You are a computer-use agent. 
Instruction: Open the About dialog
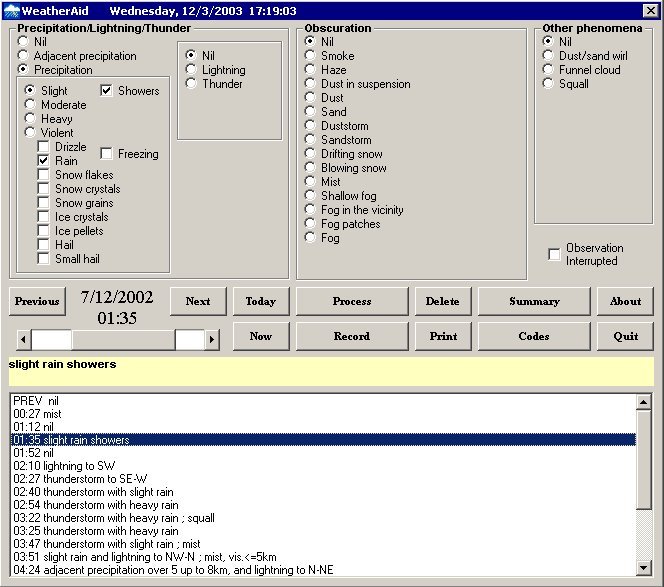(x=625, y=301)
